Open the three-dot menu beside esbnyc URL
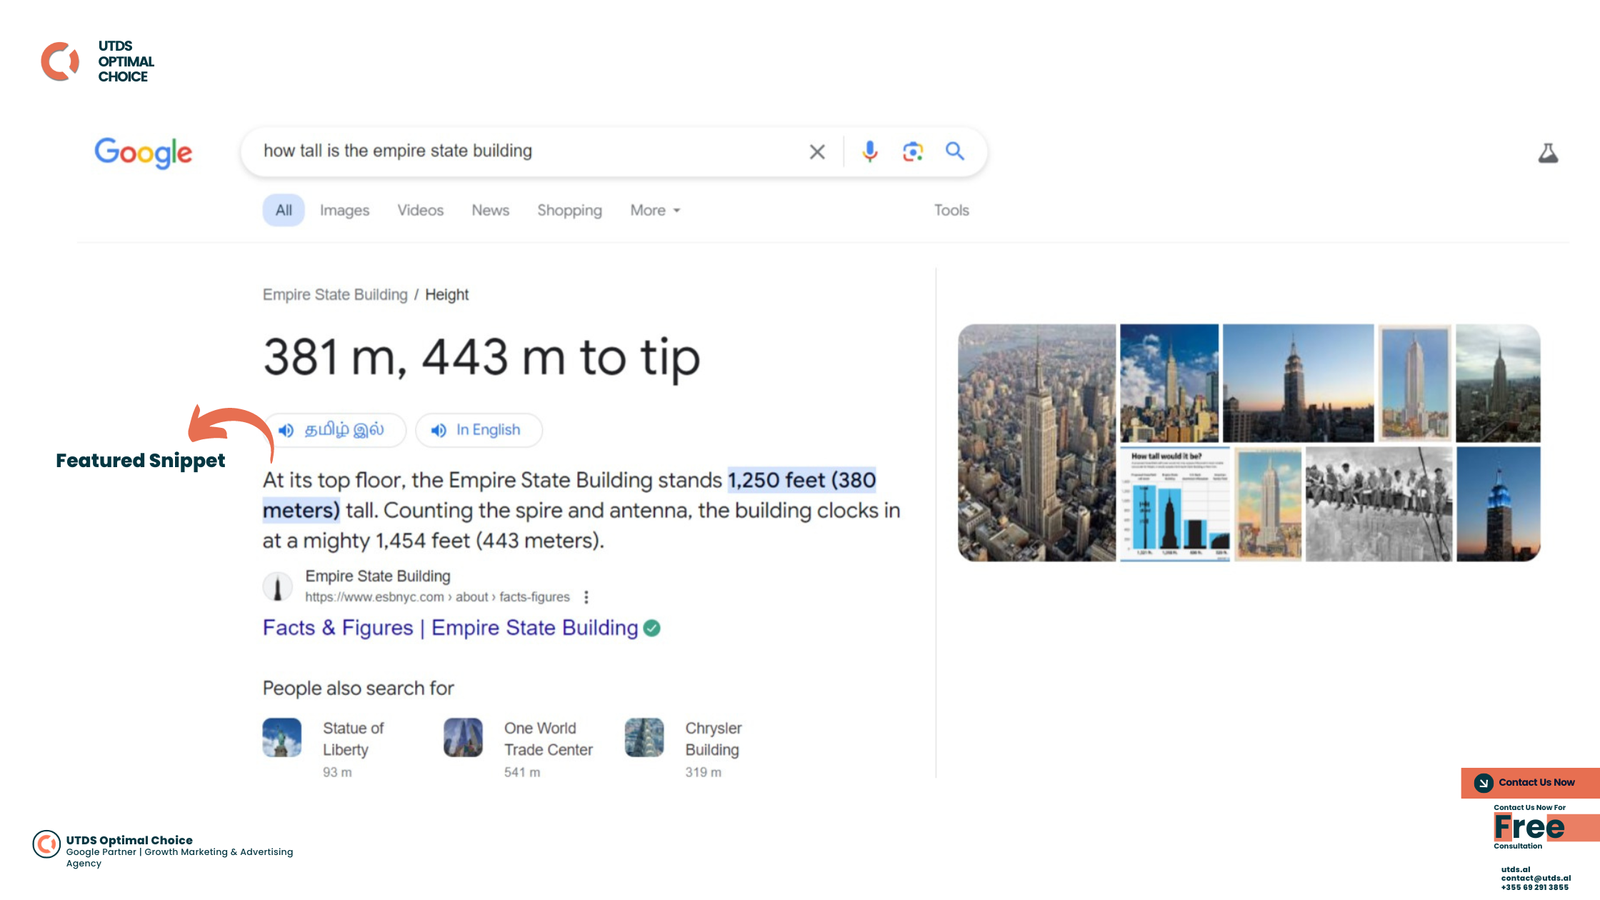This screenshot has width=1600, height=900. [x=586, y=597]
